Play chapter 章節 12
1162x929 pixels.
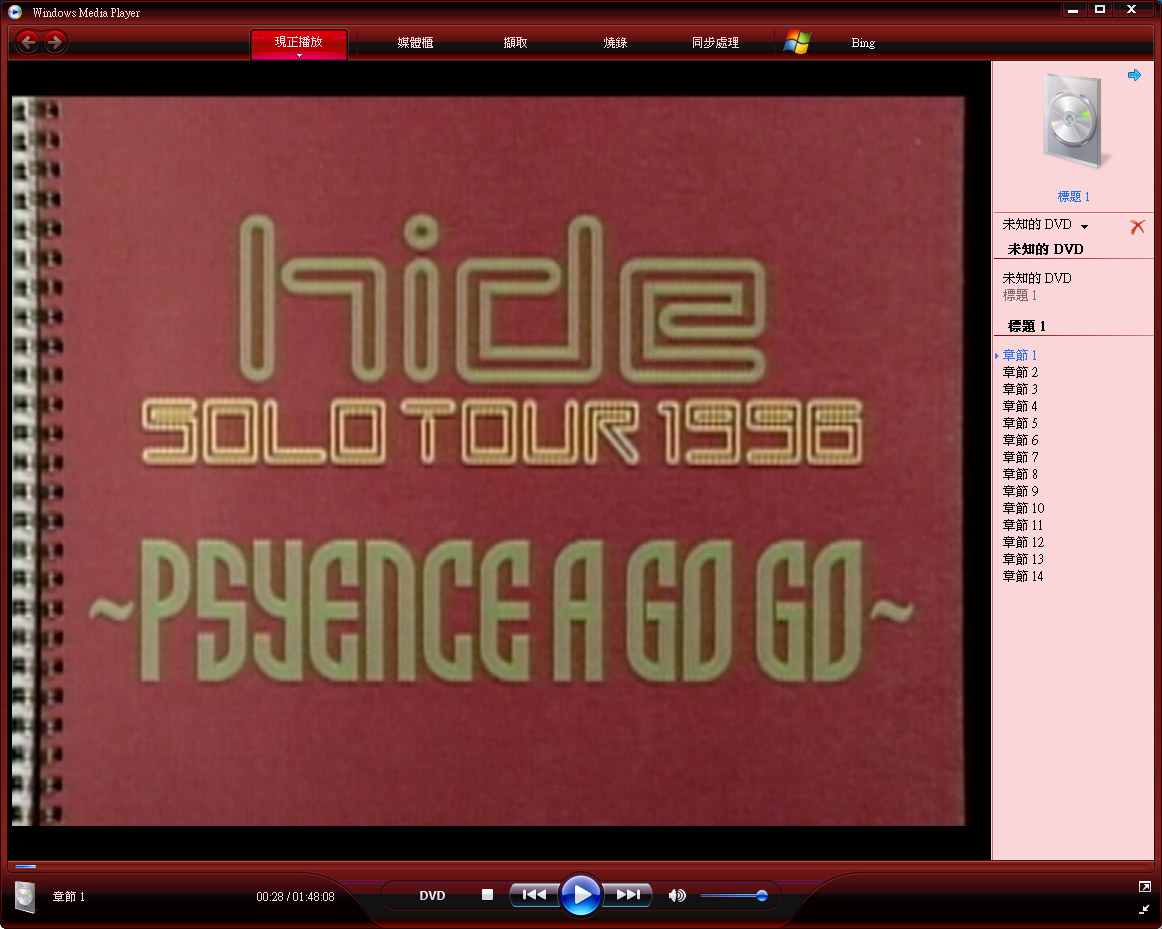tap(1023, 542)
